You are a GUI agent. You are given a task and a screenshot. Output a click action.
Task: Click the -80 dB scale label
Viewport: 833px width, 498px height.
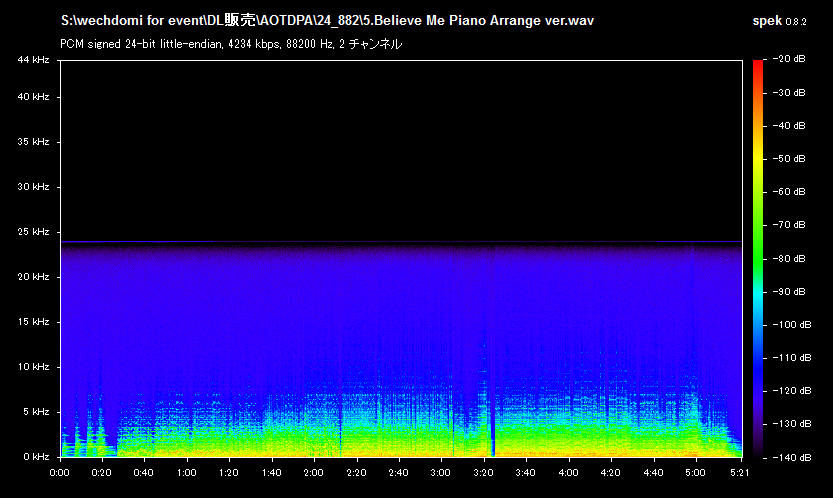789,258
